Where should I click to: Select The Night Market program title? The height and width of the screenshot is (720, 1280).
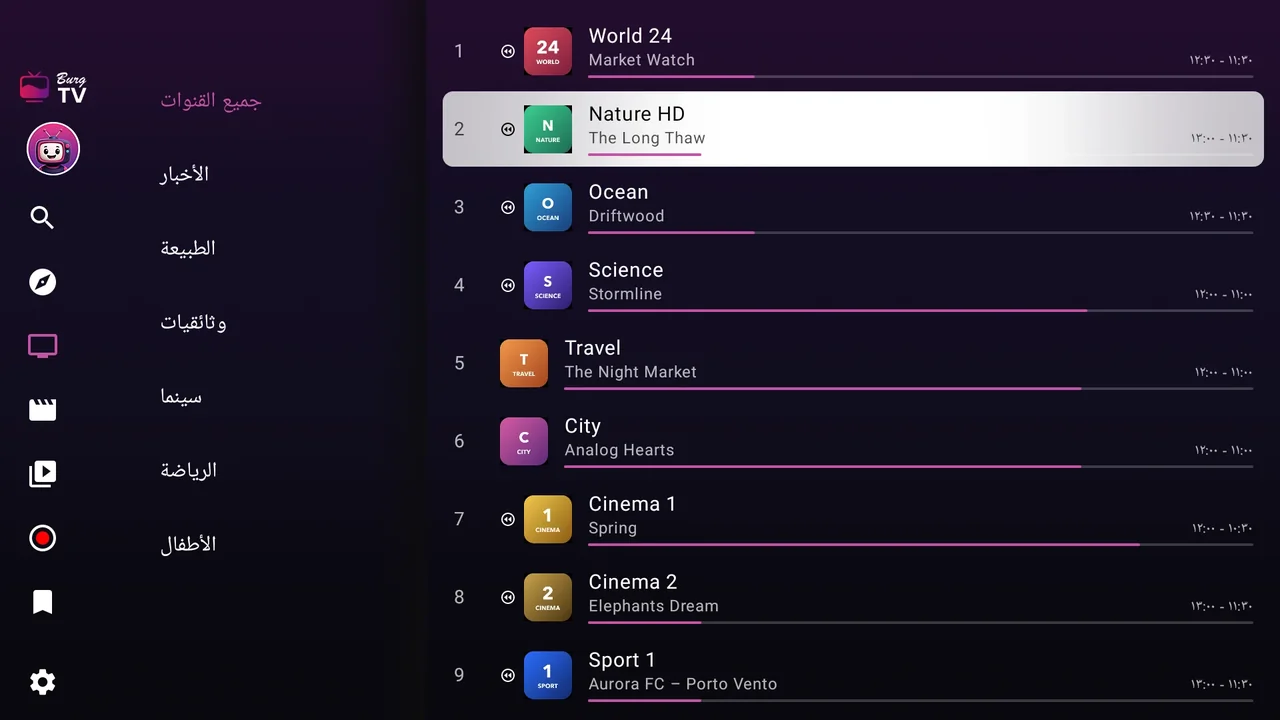630,372
